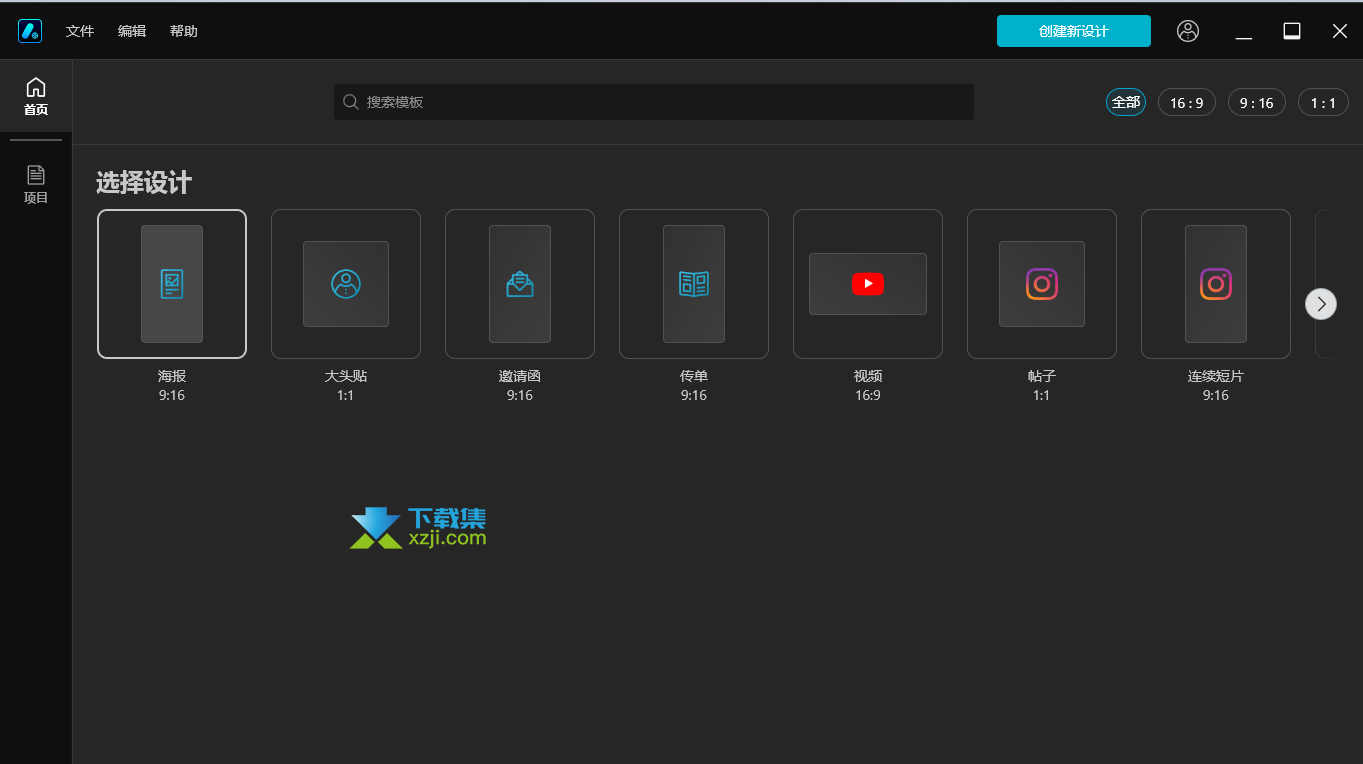Filter templates by 9:16 ratio
The image size is (1363, 764).
click(x=1257, y=102)
